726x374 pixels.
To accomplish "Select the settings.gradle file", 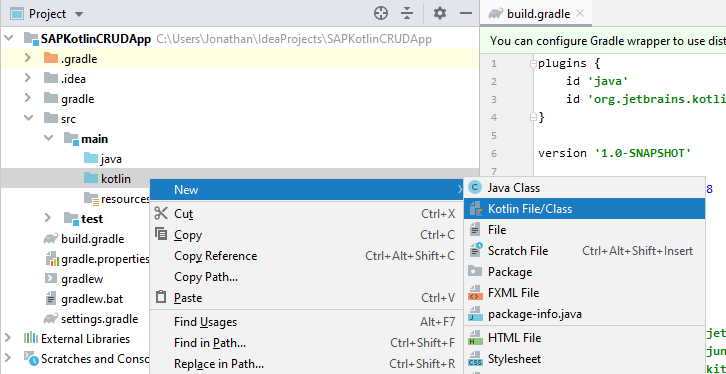I will [99, 319].
